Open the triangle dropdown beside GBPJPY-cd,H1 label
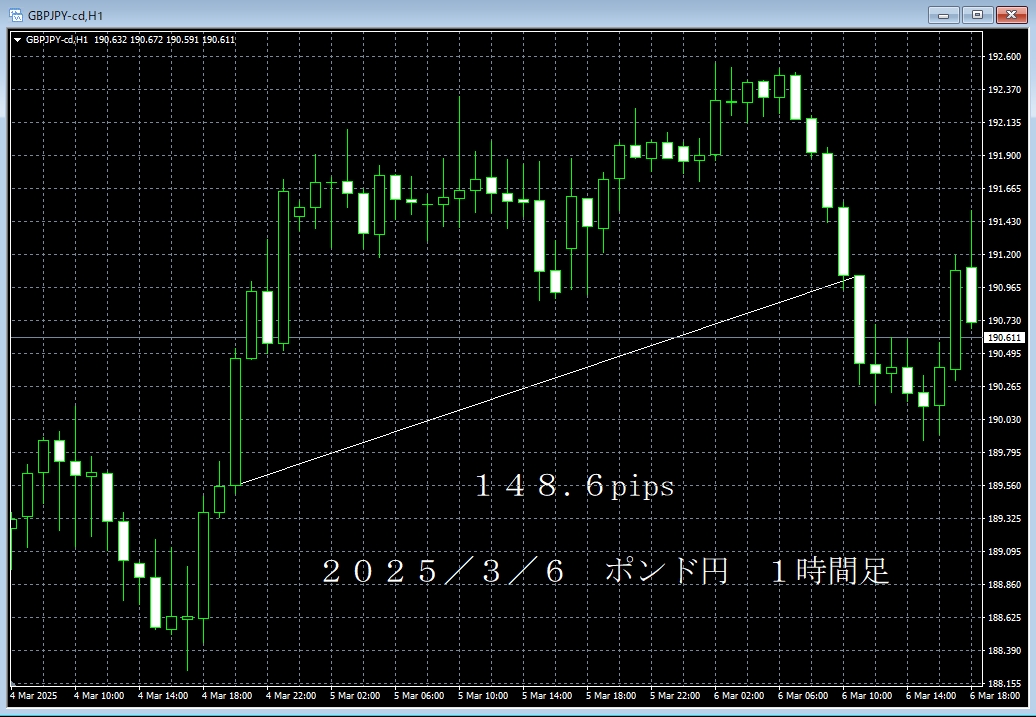 coord(17,40)
